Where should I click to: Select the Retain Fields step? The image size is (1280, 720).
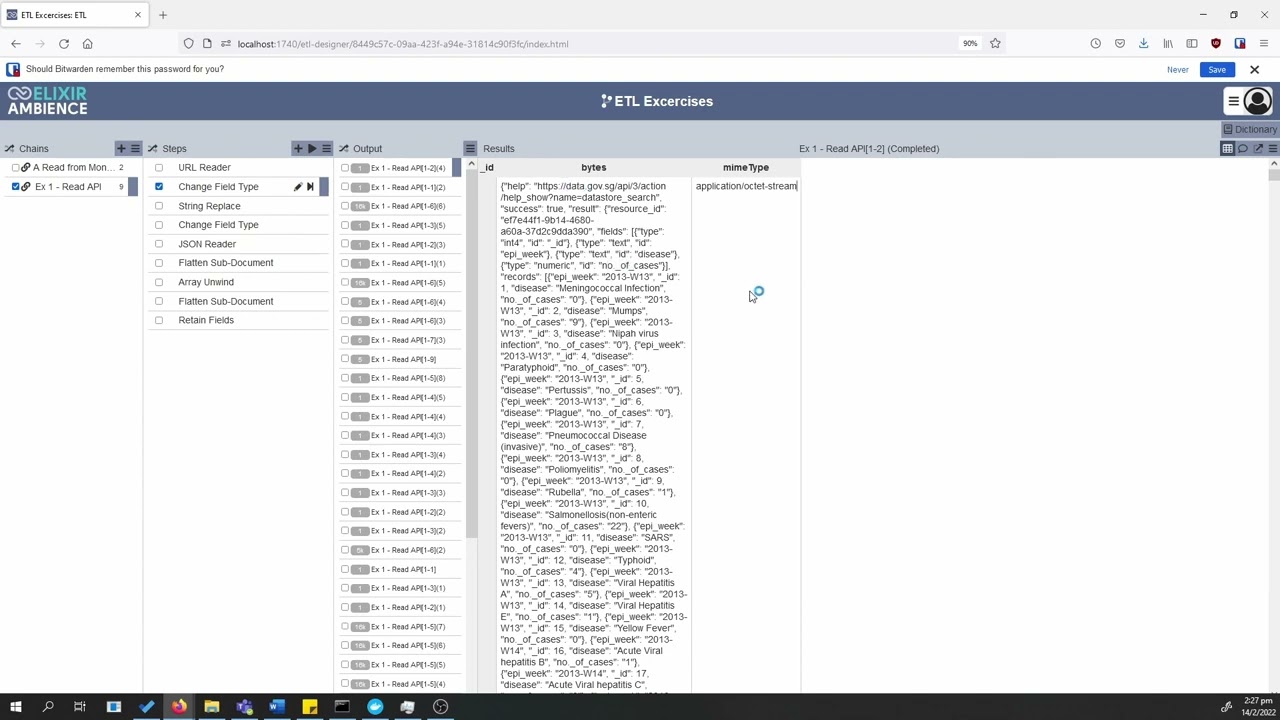pyautogui.click(x=206, y=320)
